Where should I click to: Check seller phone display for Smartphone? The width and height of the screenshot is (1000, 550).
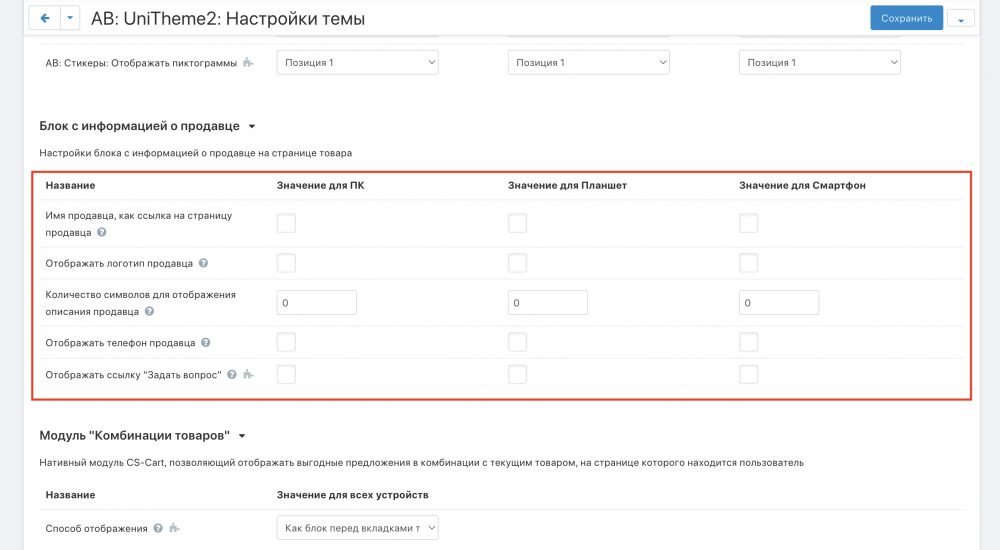(x=748, y=342)
